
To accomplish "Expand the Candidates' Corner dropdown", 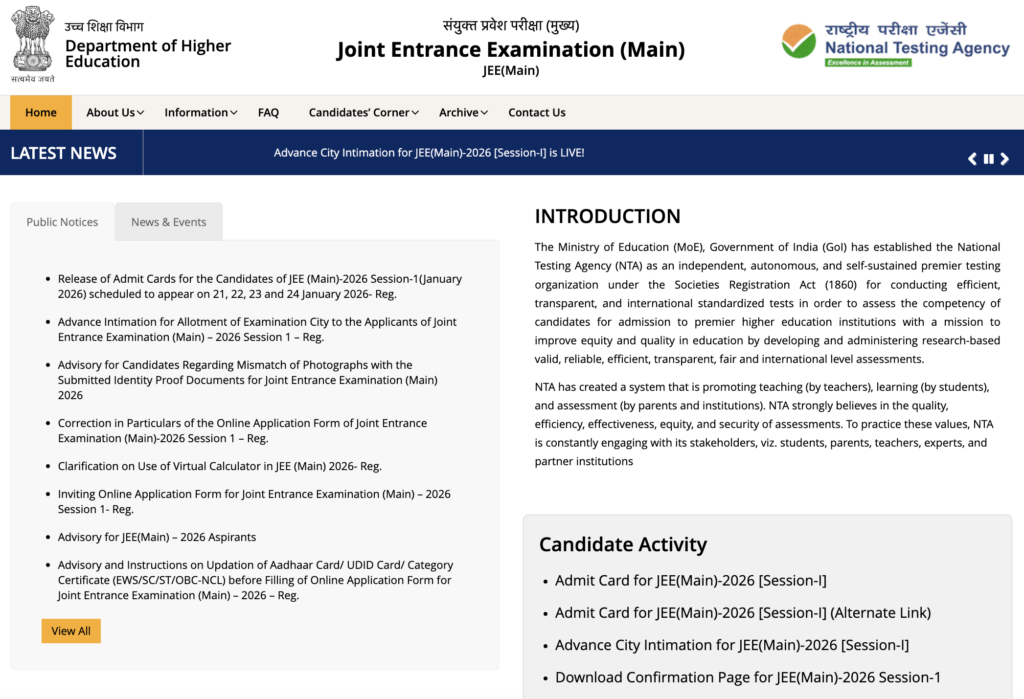I will pyautogui.click(x=361, y=112).
